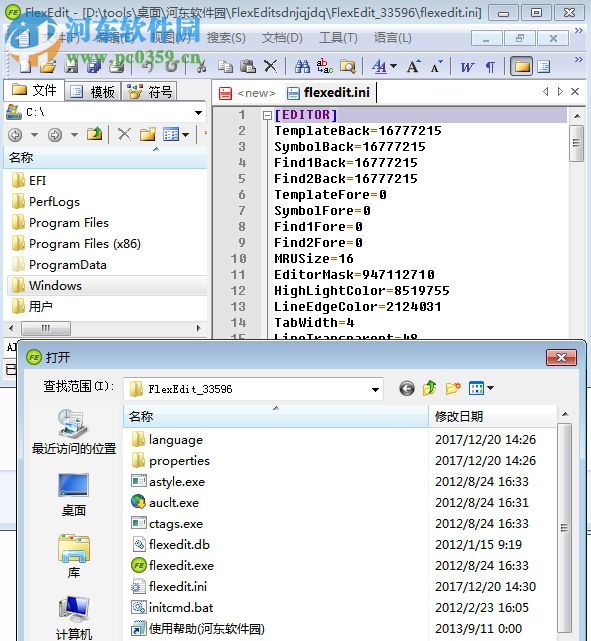Expand menu bar overflow chevron
This screenshot has height=641, width=591.
pos(578,31)
